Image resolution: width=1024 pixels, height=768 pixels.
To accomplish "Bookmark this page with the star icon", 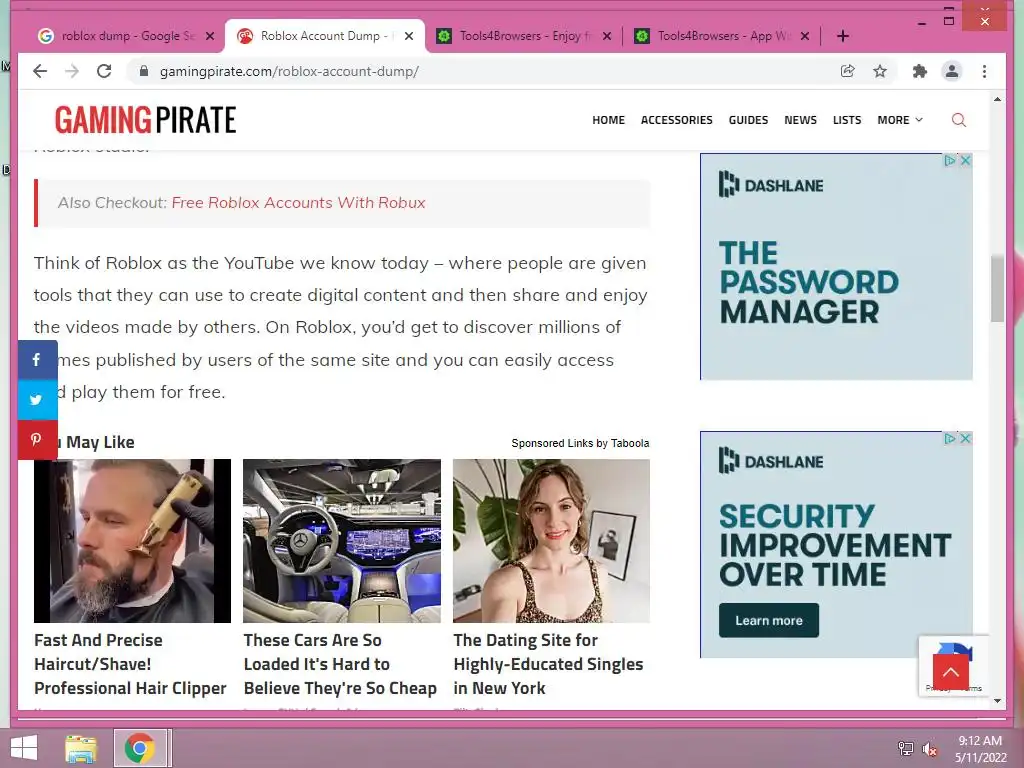I will click(x=880, y=71).
